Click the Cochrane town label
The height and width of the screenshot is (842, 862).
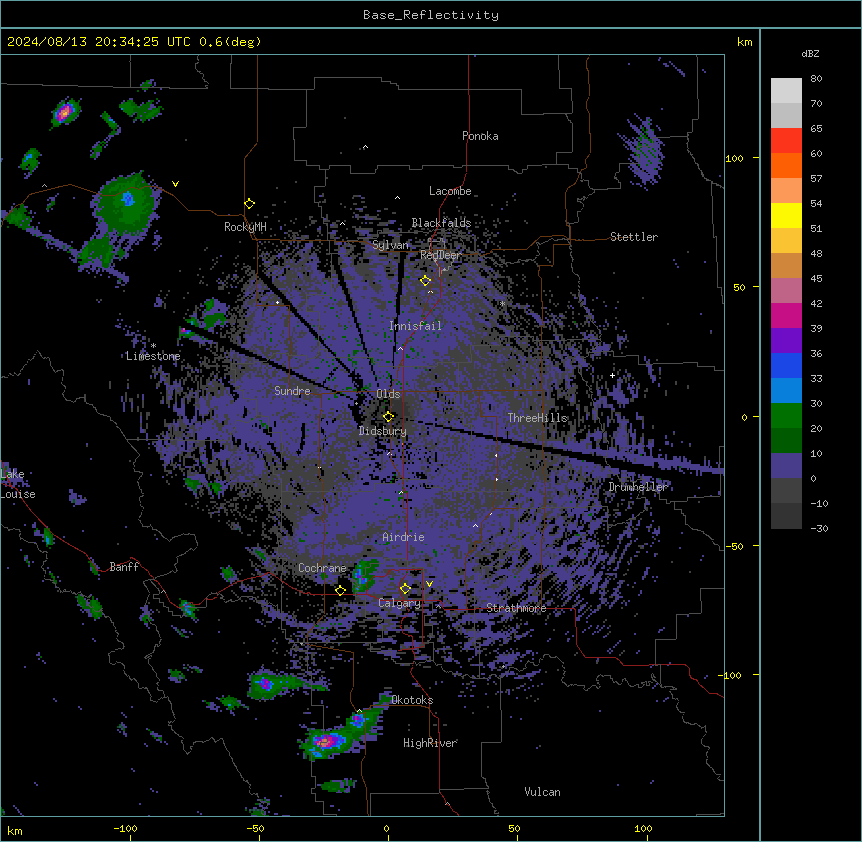322,568
